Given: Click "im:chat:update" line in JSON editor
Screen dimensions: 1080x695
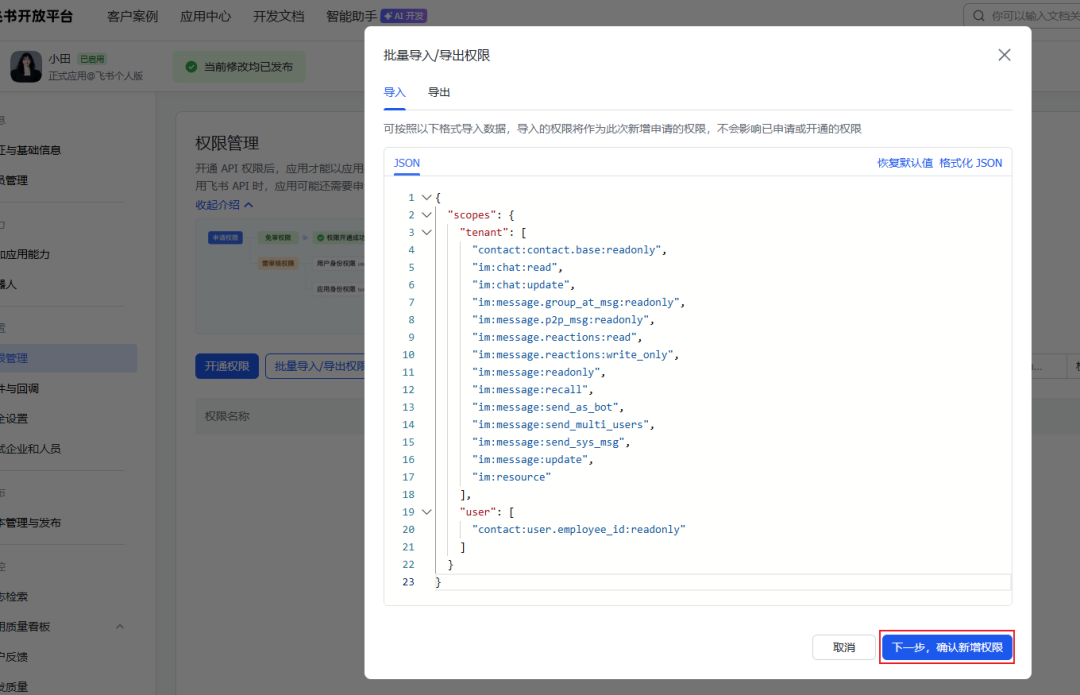Looking at the screenshot, I should tap(523, 285).
